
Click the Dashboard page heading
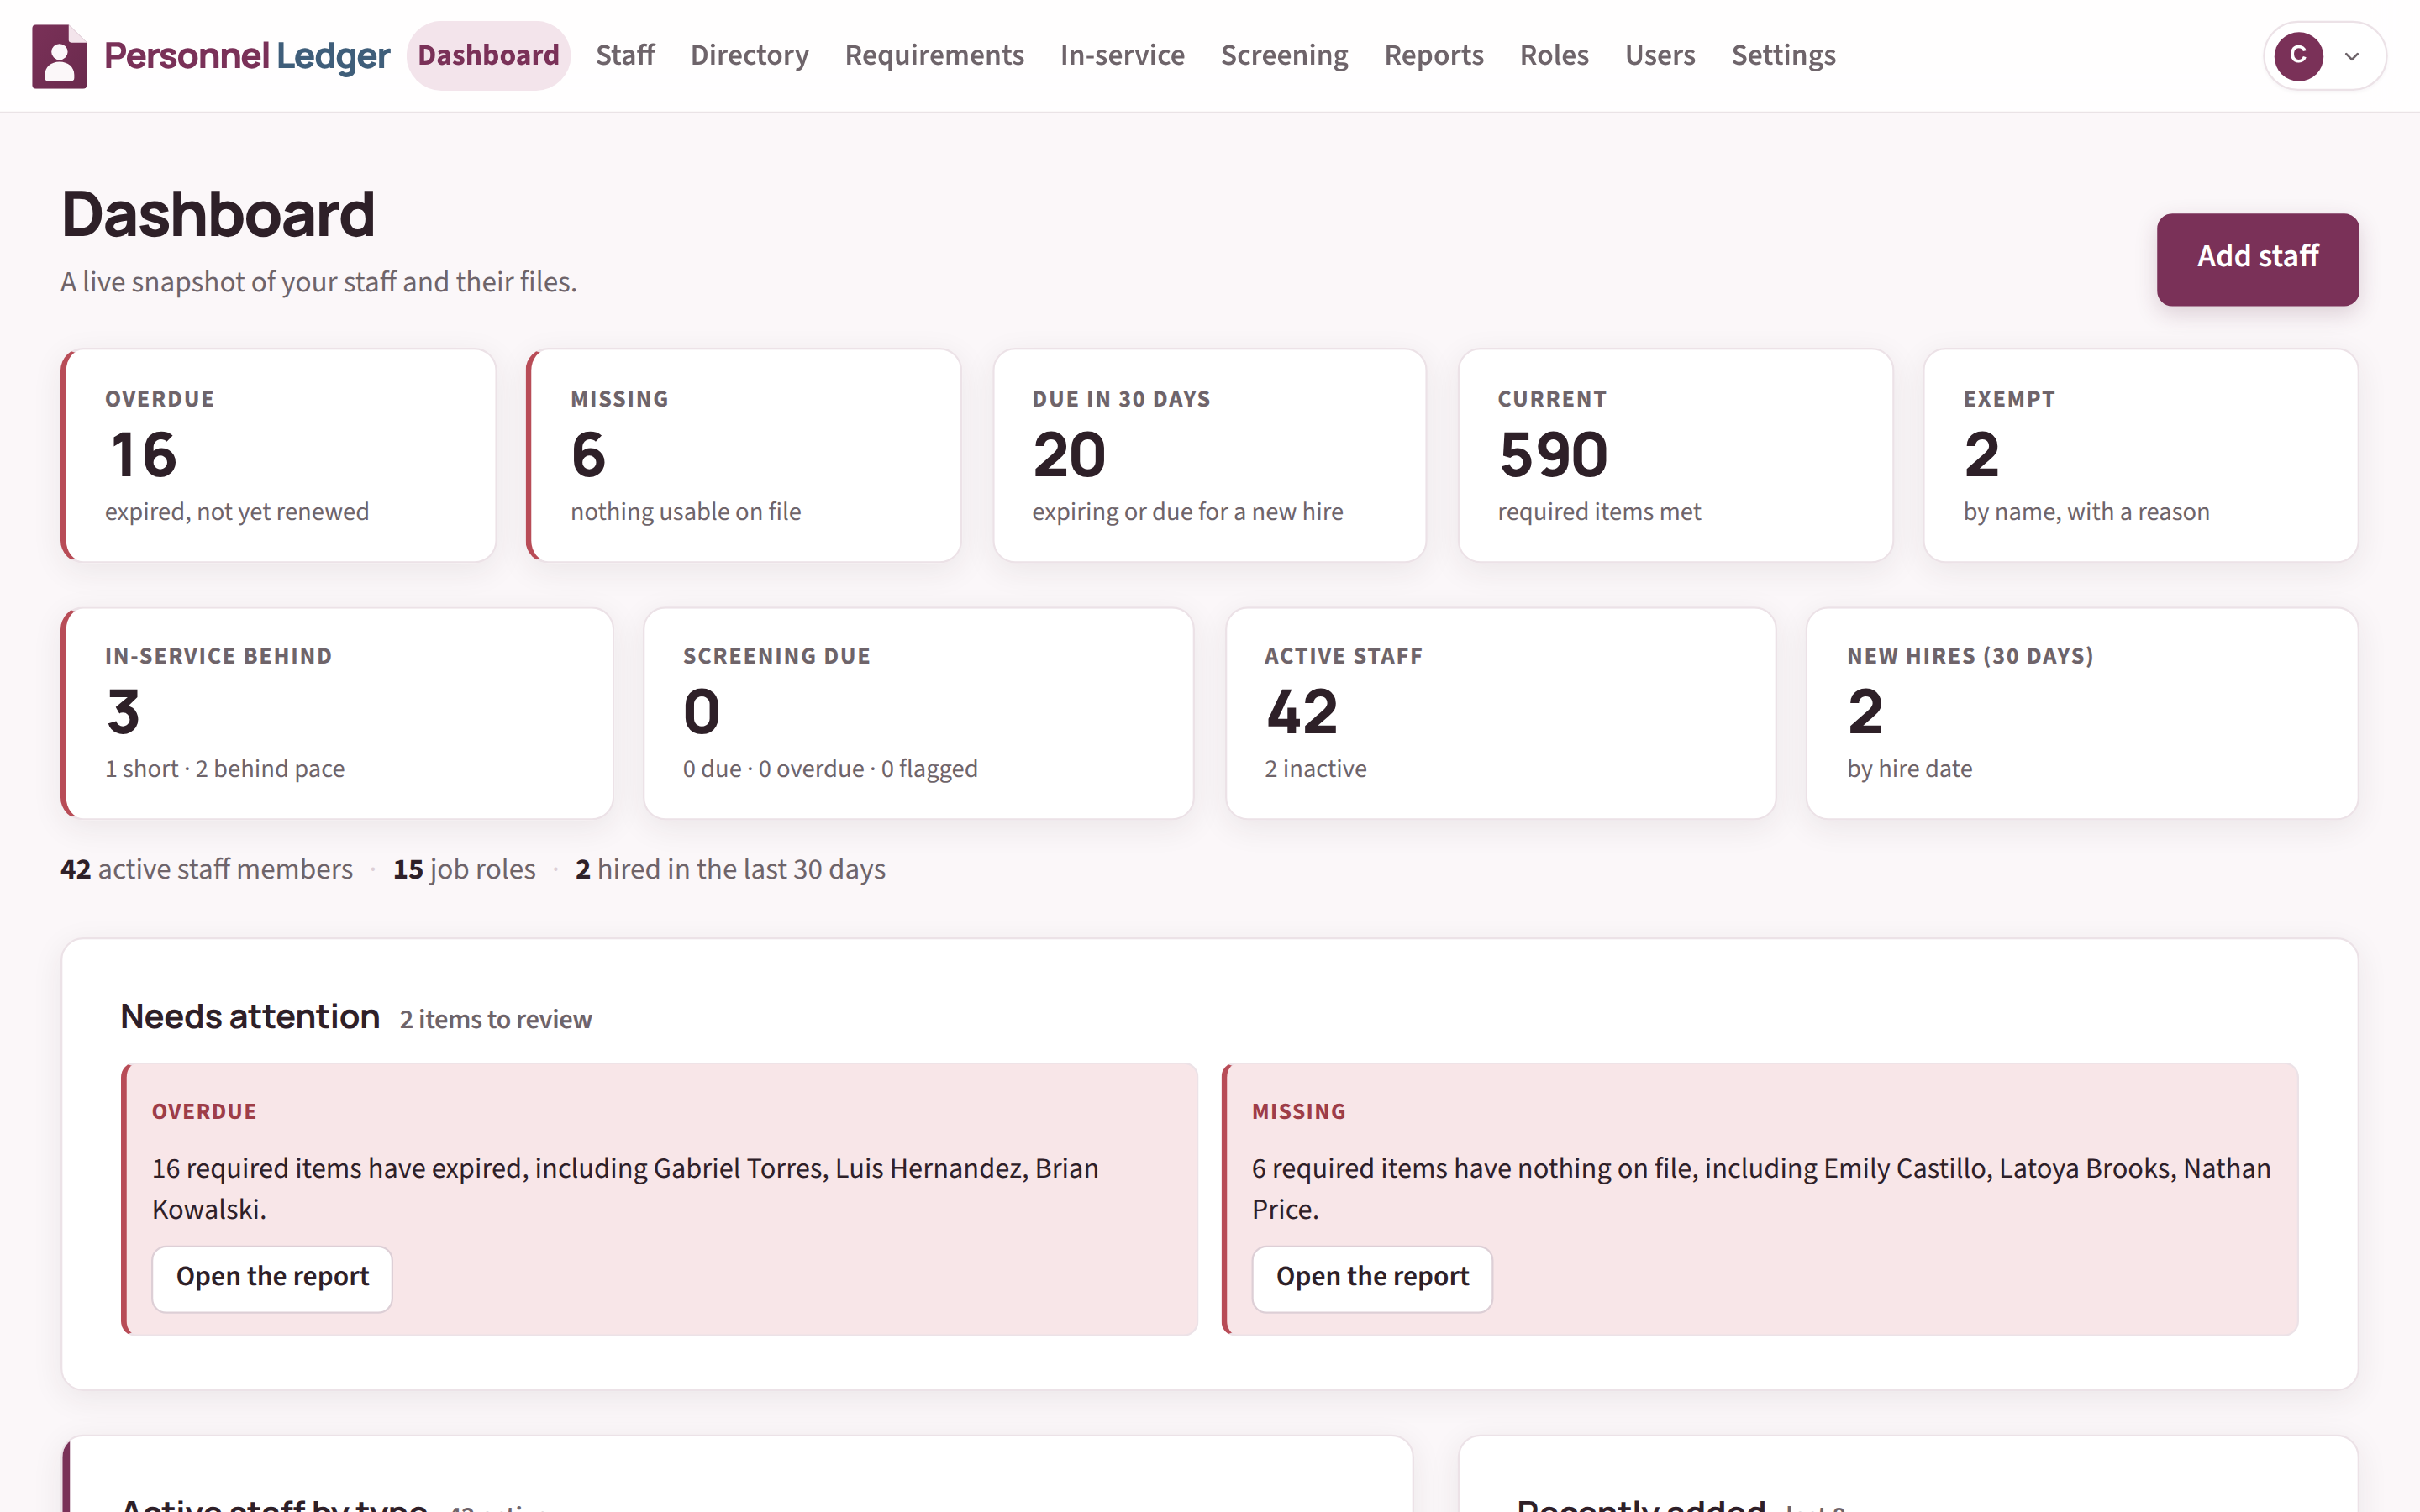pyautogui.click(x=218, y=214)
